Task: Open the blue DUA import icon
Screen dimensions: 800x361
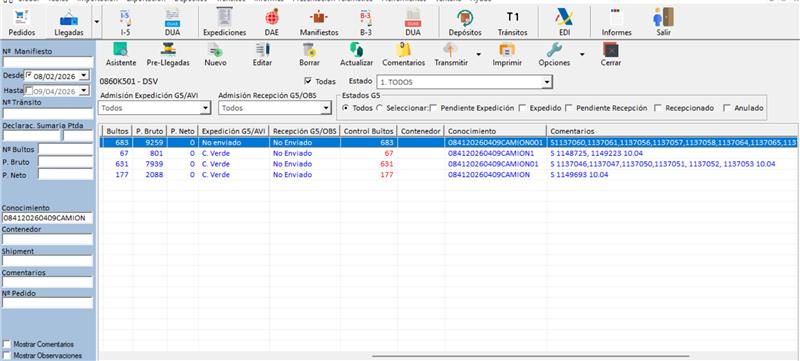Action: [x=172, y=23]
